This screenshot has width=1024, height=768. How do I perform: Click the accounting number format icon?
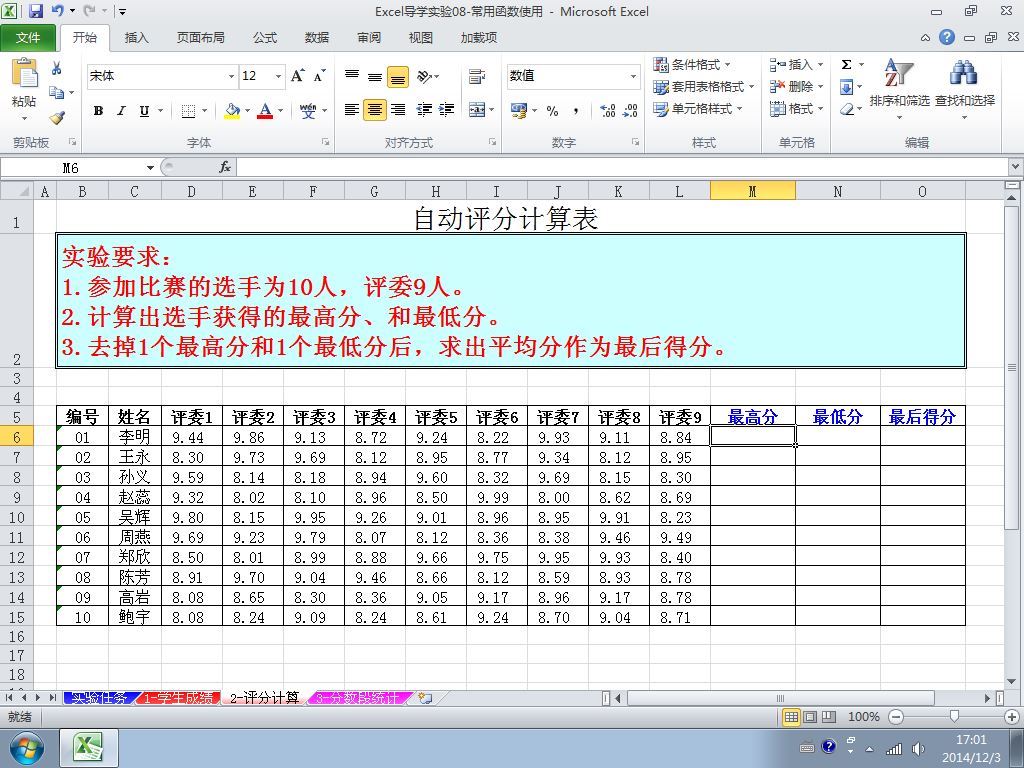(x=519, y=110)
